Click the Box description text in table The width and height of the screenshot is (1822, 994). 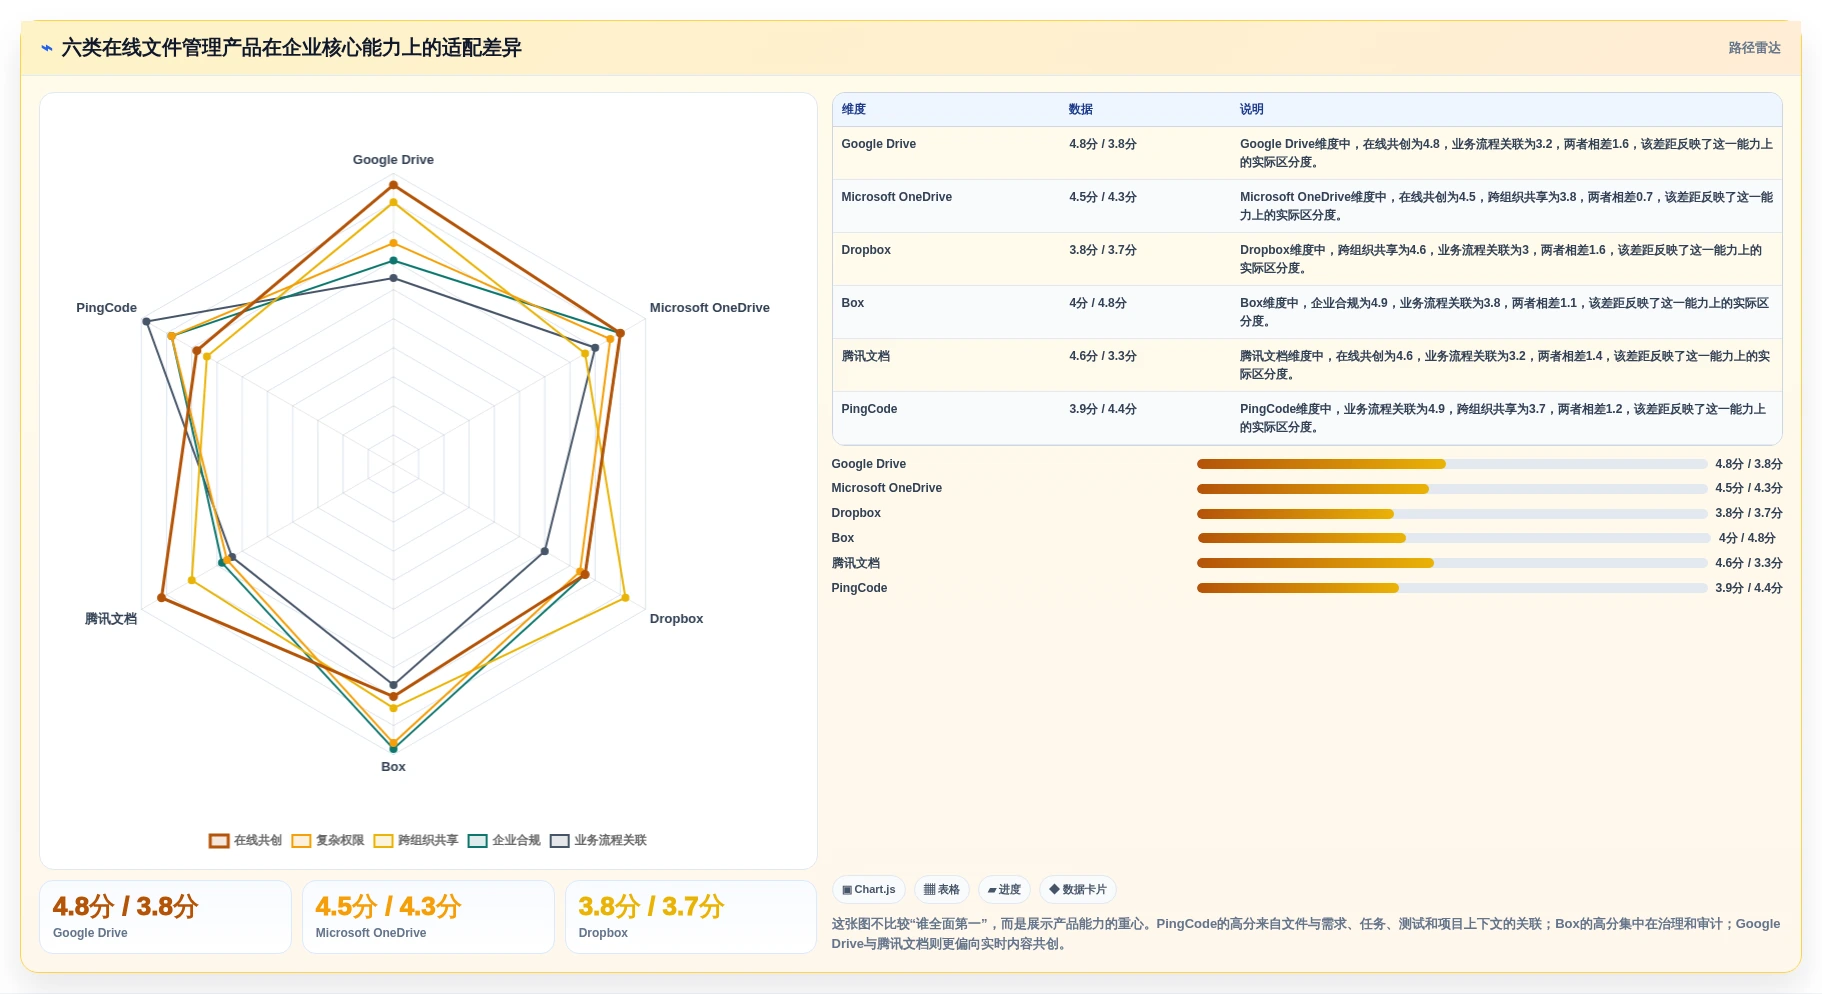pos(1505,312)
